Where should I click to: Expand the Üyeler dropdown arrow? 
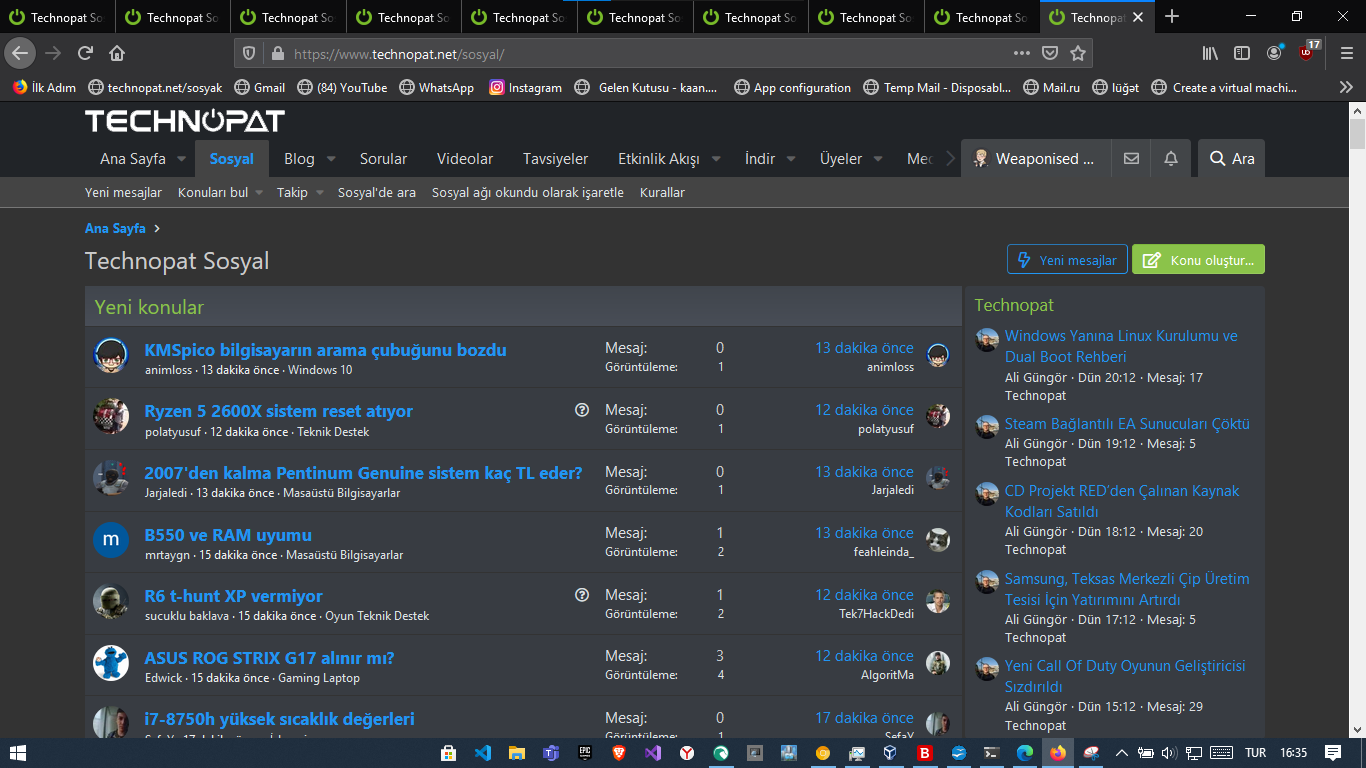(878, 159)
